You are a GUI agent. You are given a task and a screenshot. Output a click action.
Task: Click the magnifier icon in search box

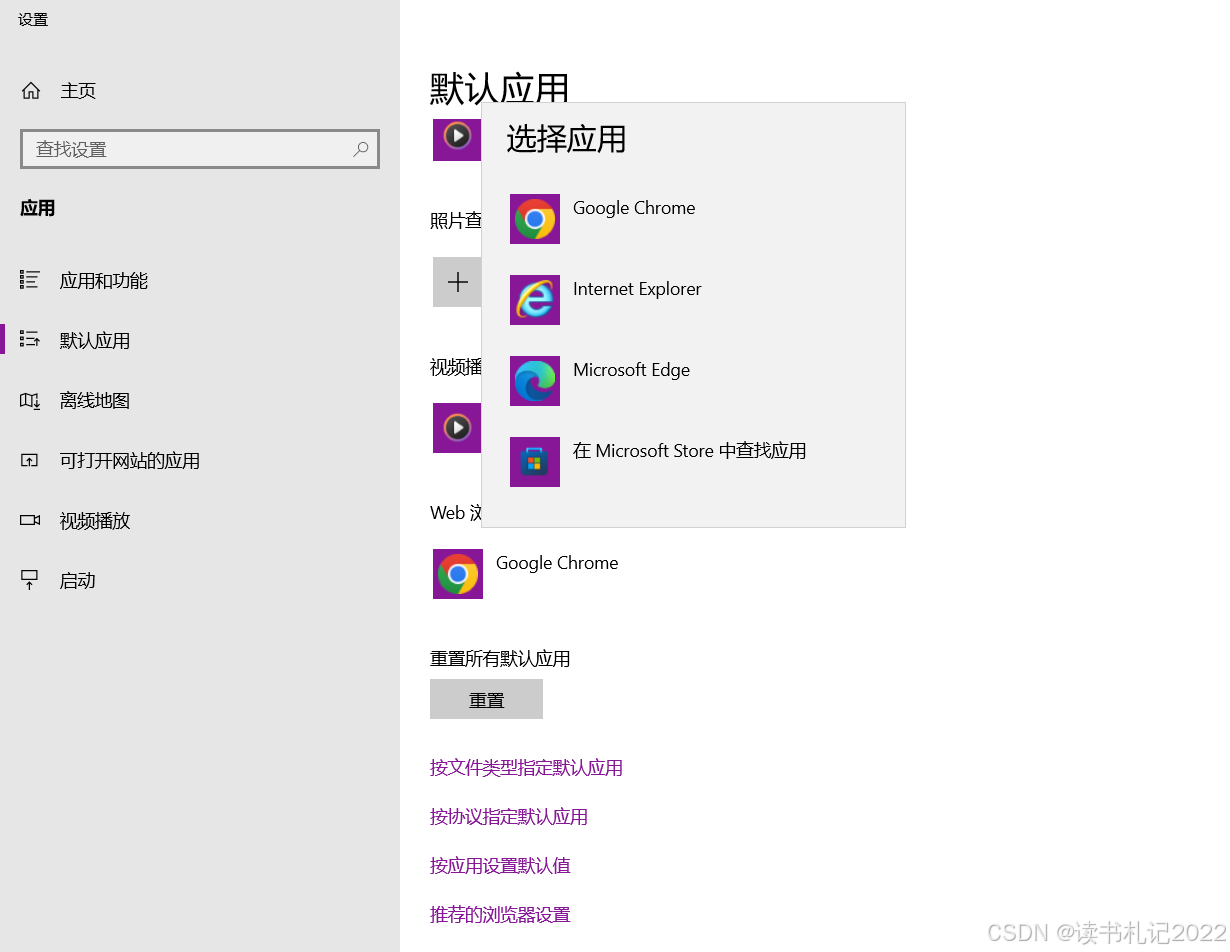click(361, 149)
